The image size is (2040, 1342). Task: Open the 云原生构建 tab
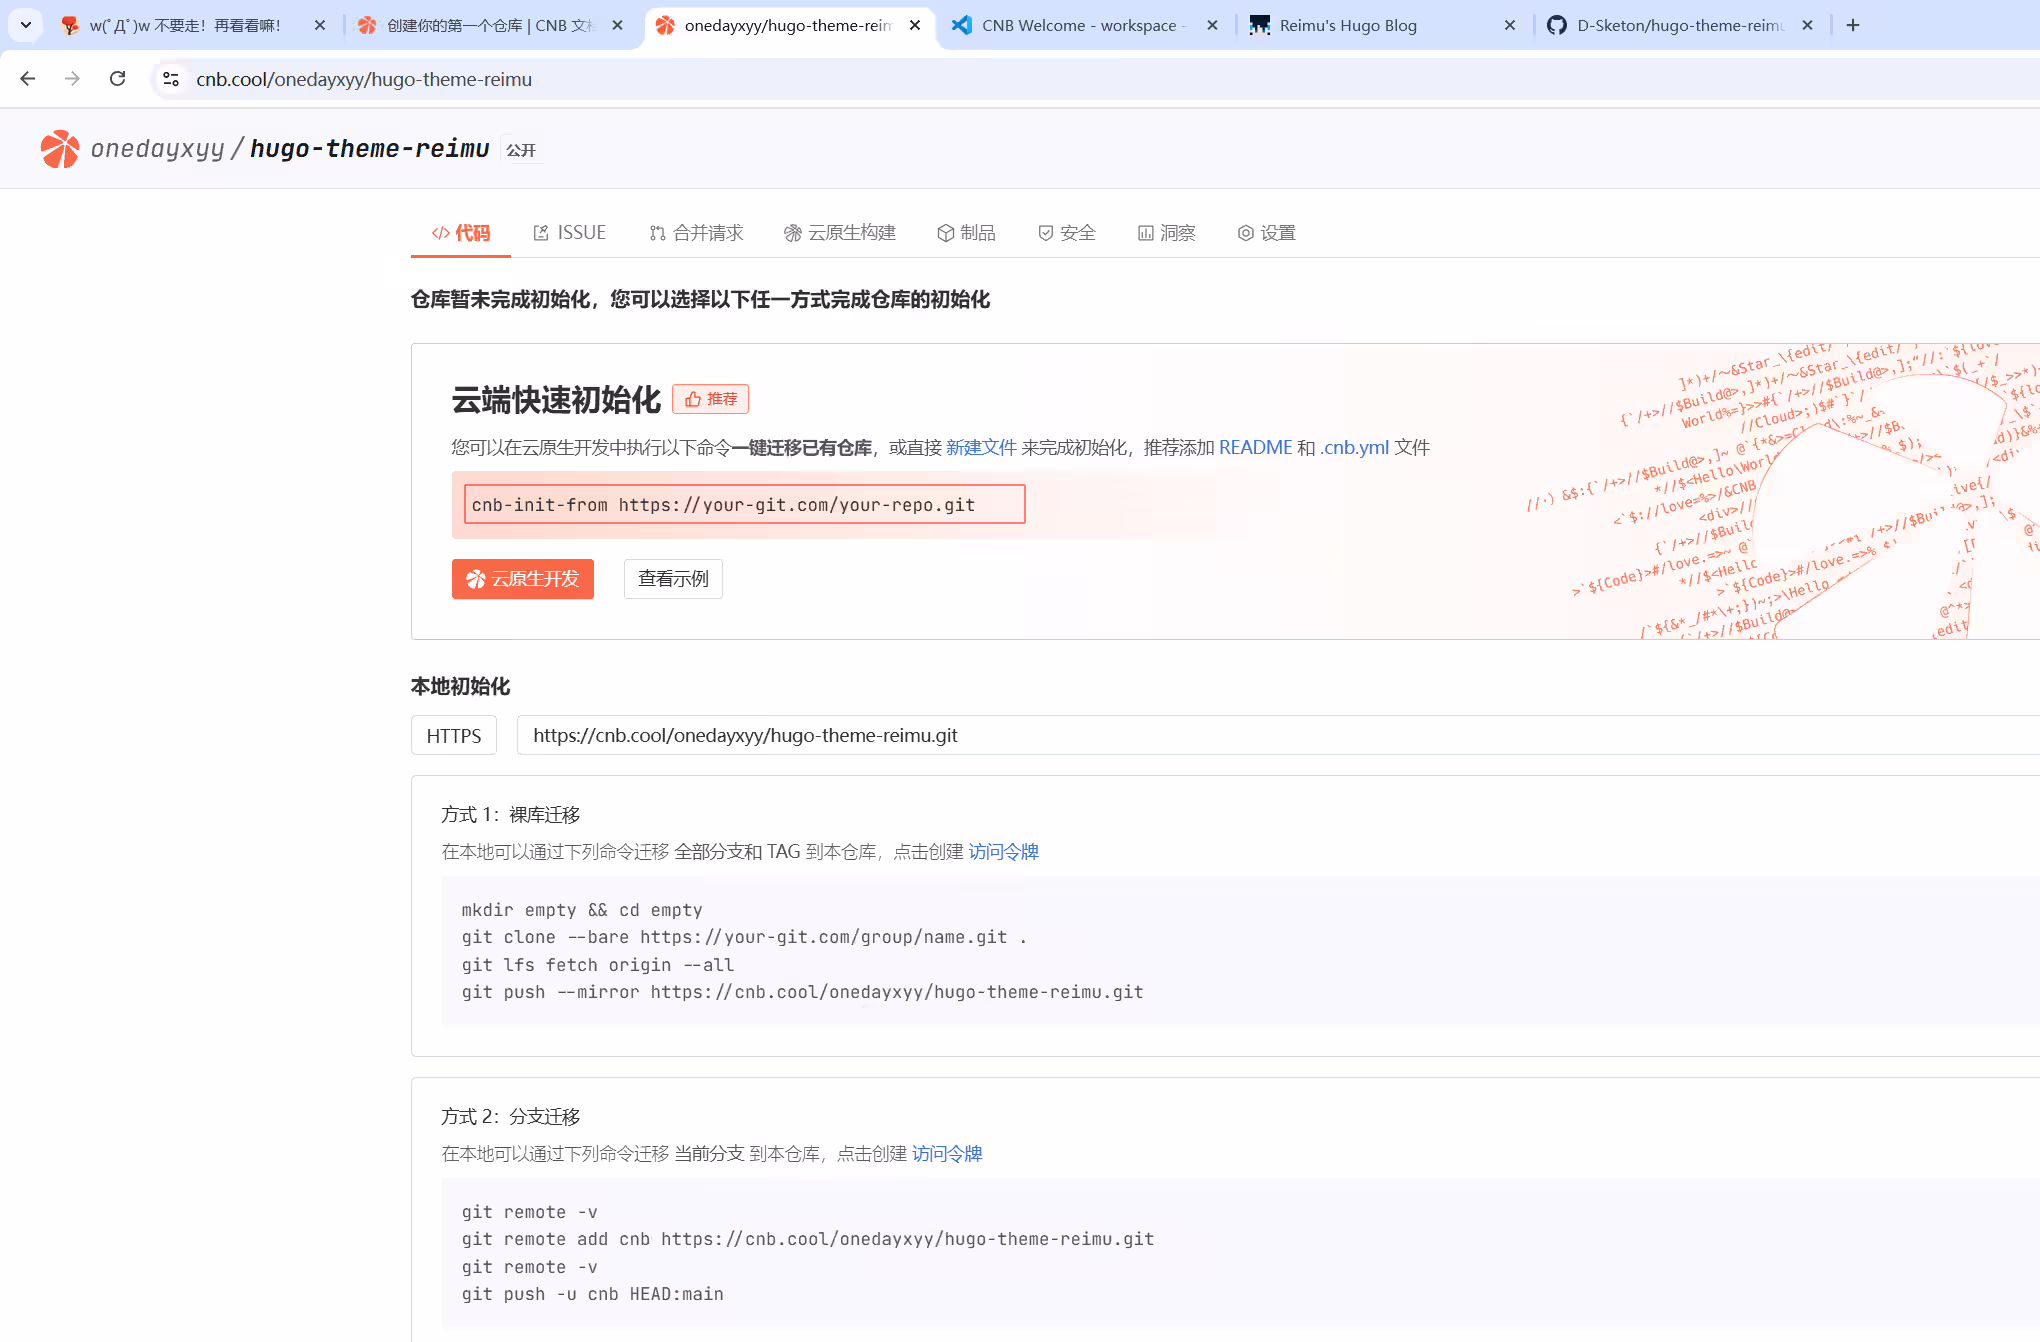coord(840,233)
